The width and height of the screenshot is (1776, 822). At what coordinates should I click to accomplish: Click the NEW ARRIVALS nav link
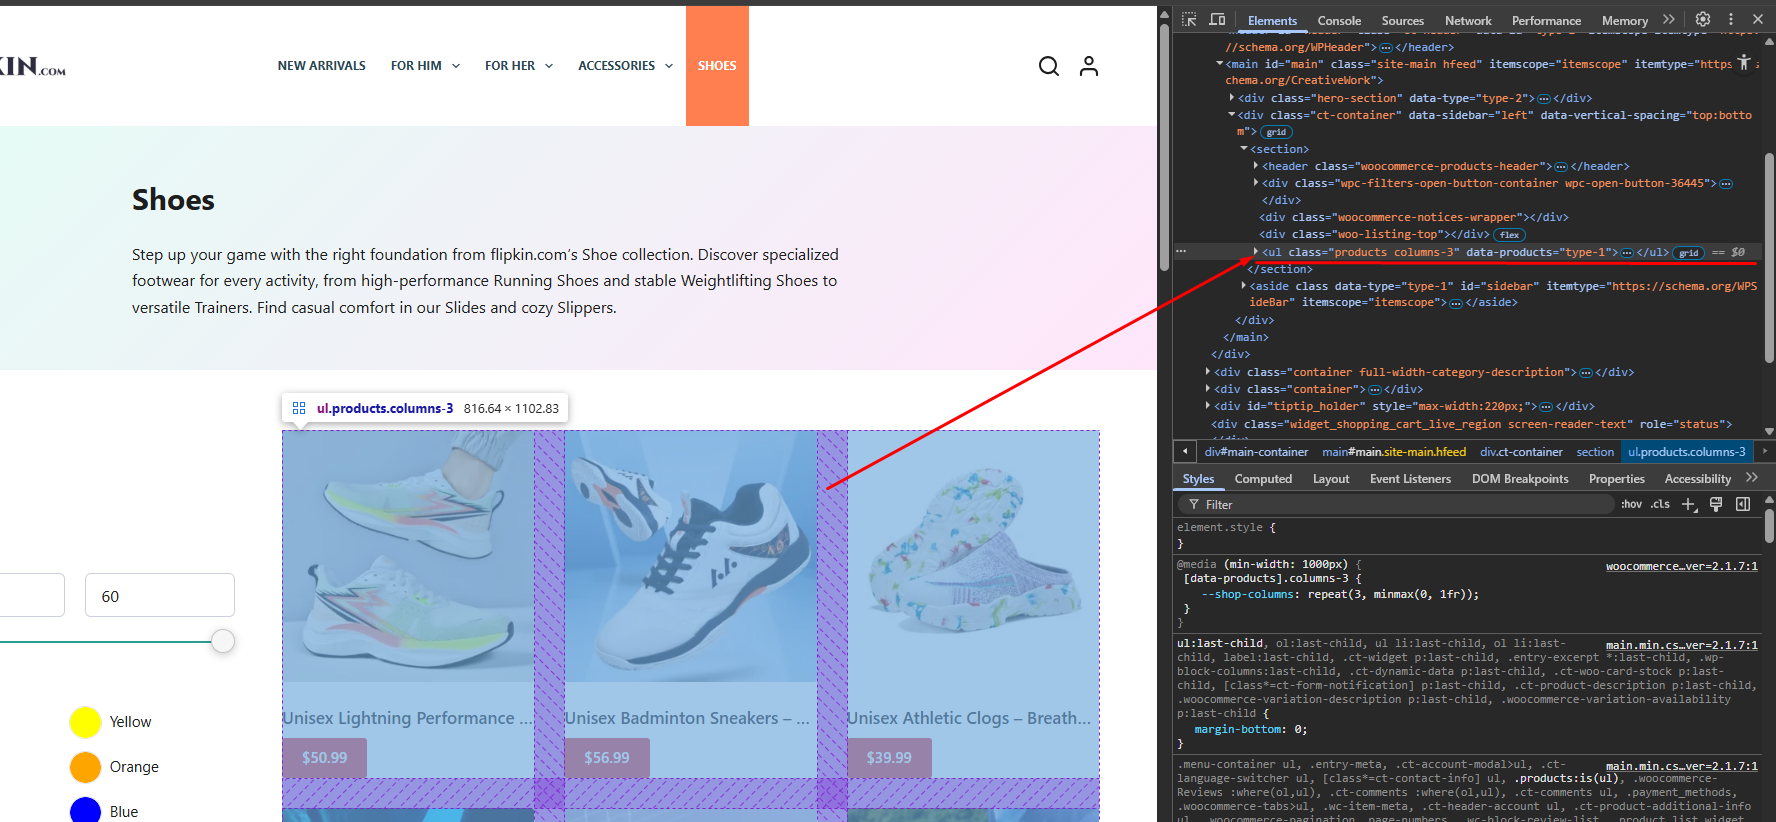click(x=322, y=66)
